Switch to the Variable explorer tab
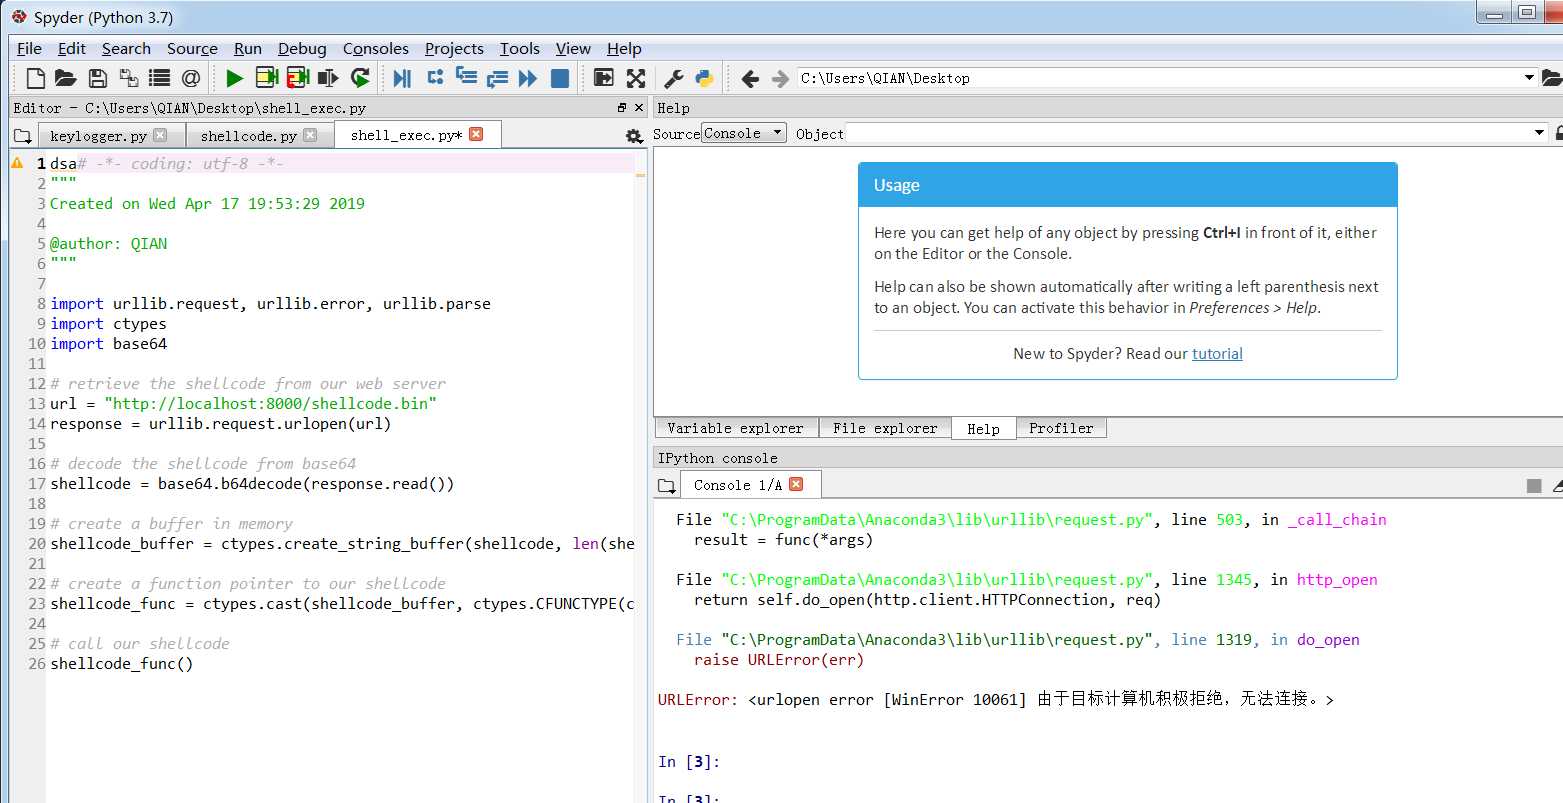 coord(735,428)
